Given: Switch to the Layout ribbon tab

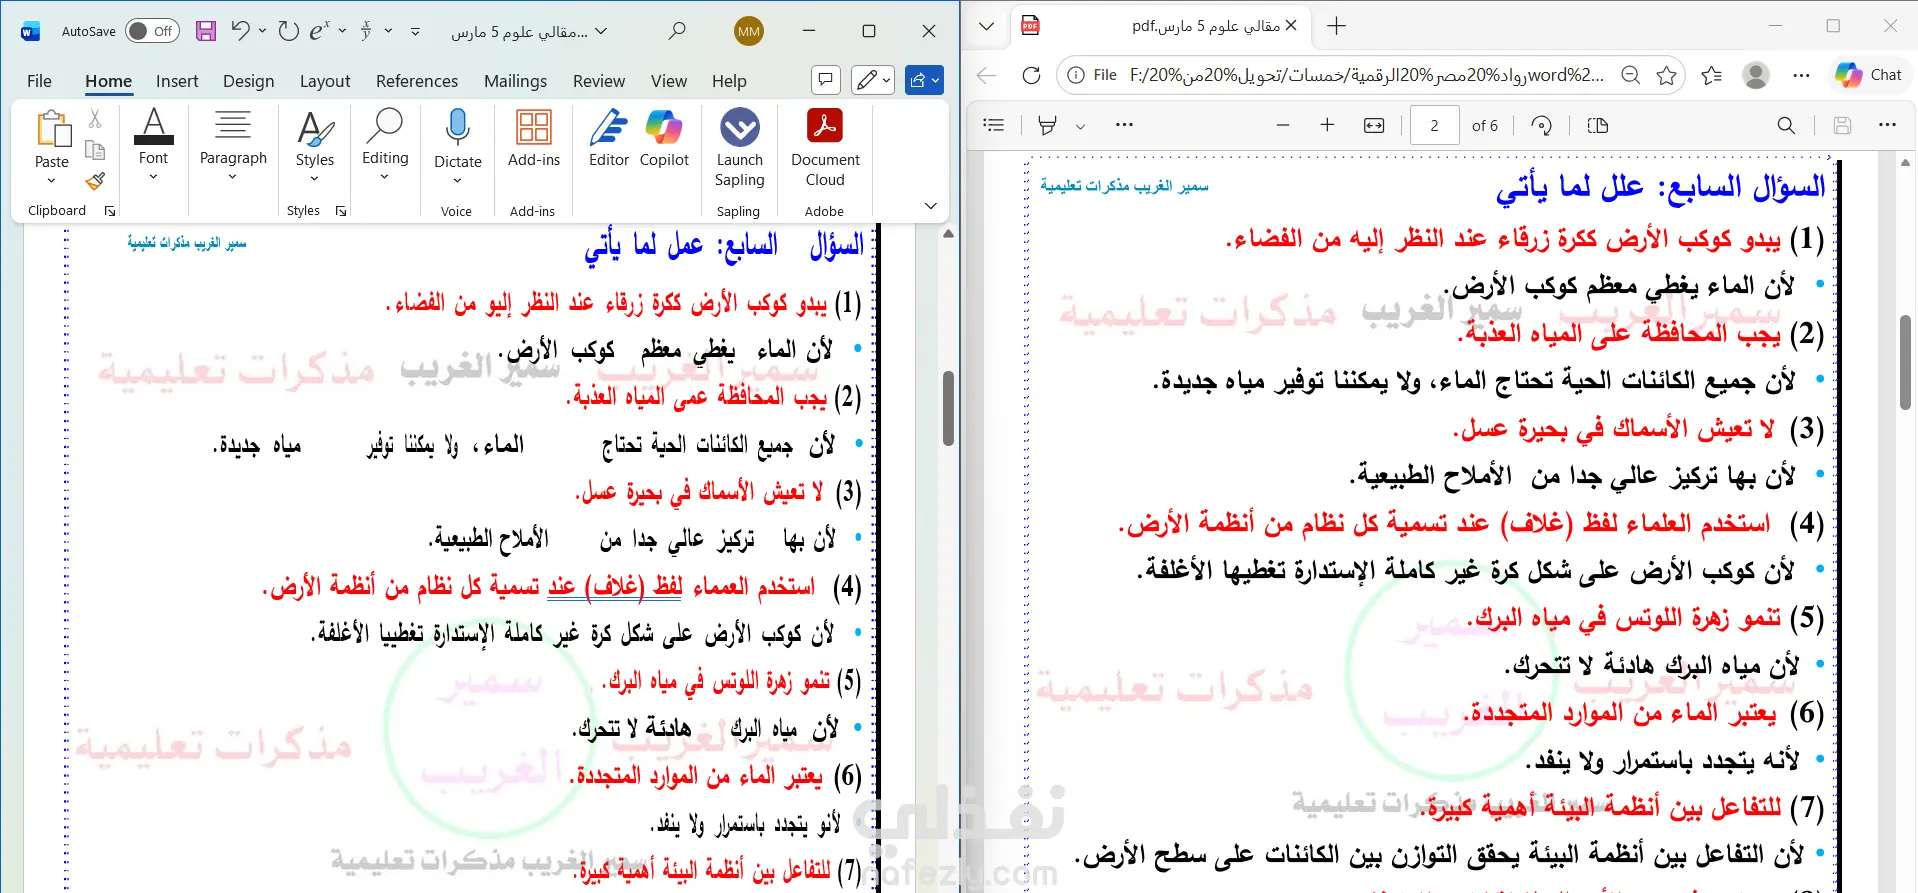Looking at the screenshot, I should point(325,81).
